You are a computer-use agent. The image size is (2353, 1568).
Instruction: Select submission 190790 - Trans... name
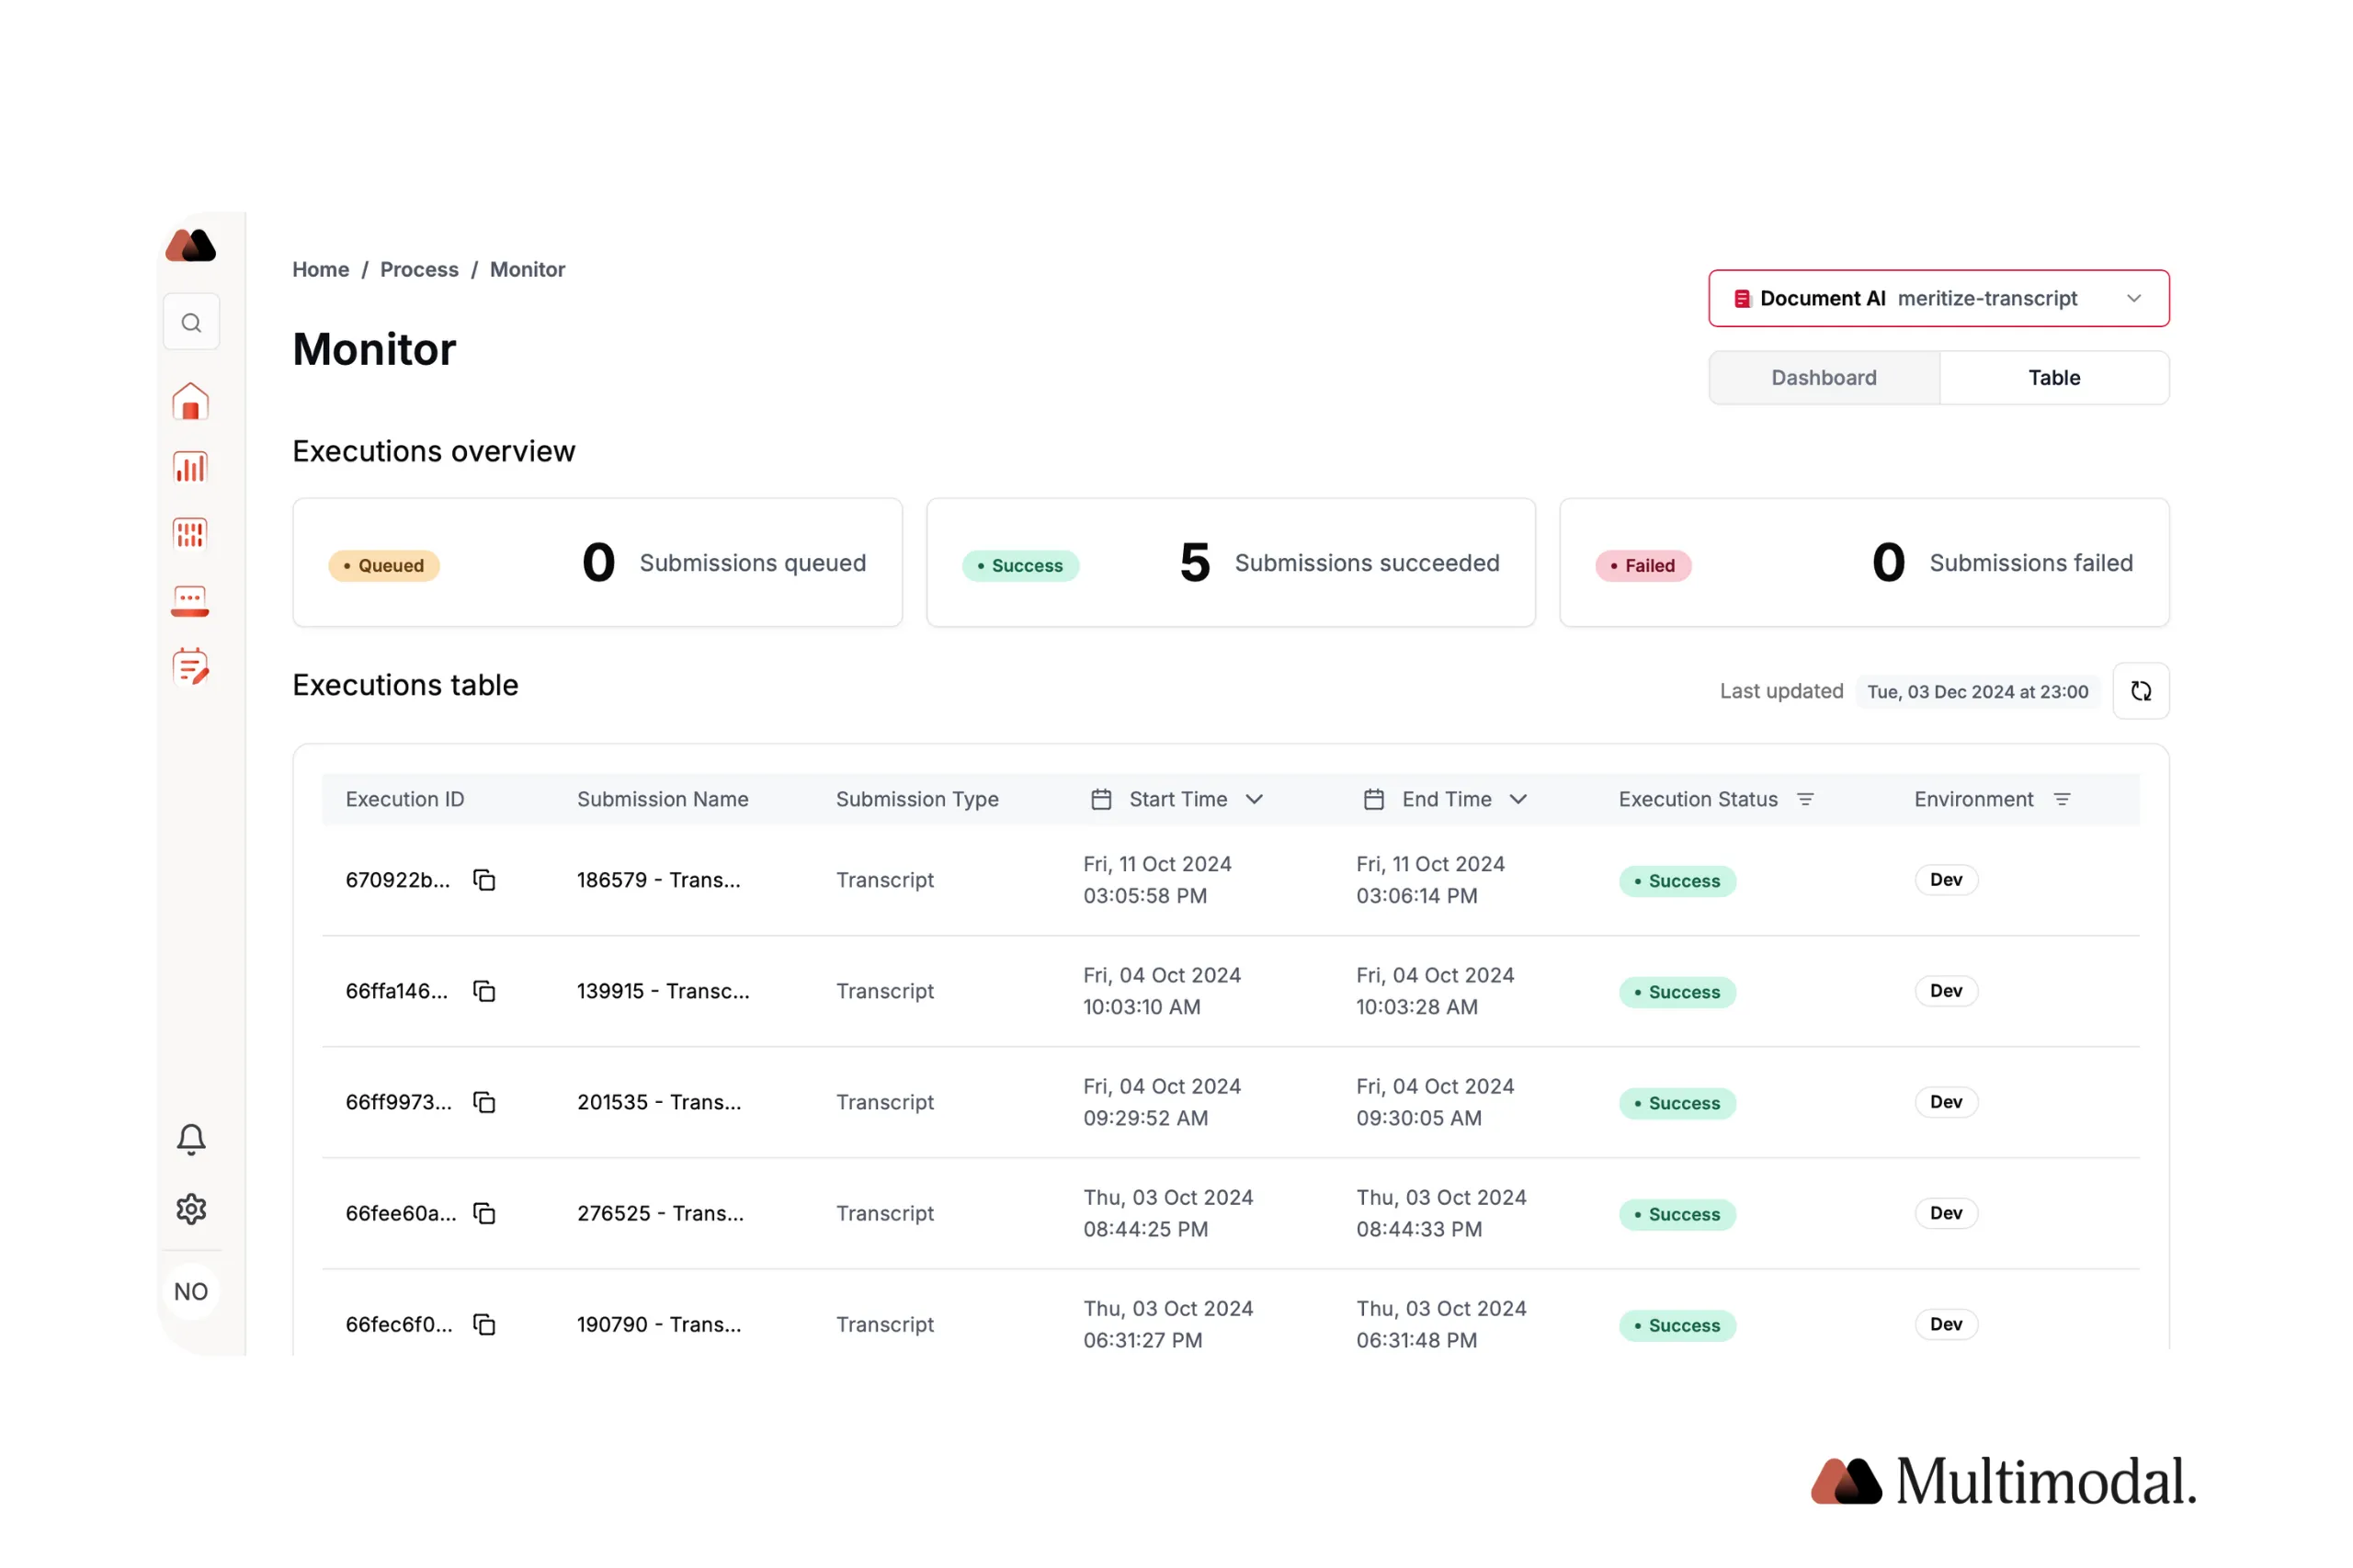659,1324
